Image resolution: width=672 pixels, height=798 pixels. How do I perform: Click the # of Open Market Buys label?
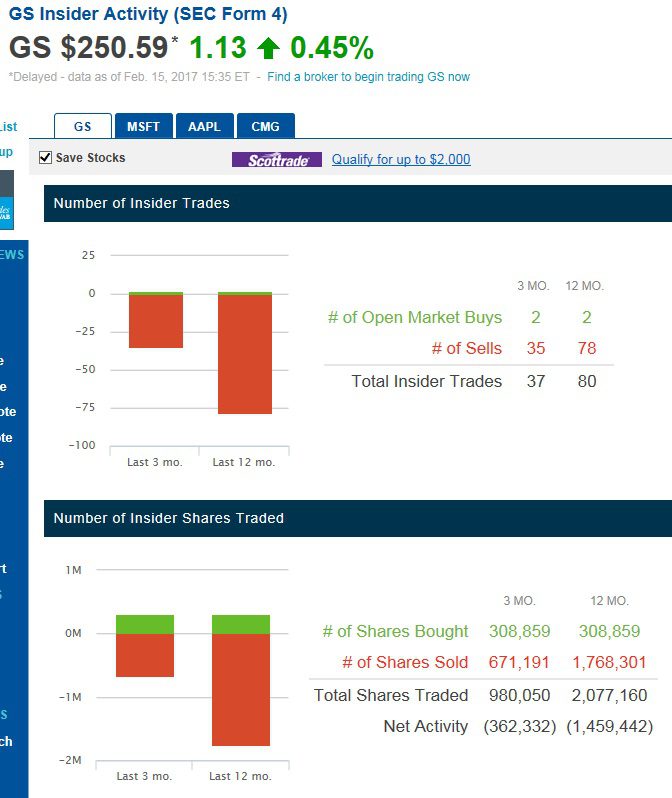pyautogui.click(x=415, y=317)
